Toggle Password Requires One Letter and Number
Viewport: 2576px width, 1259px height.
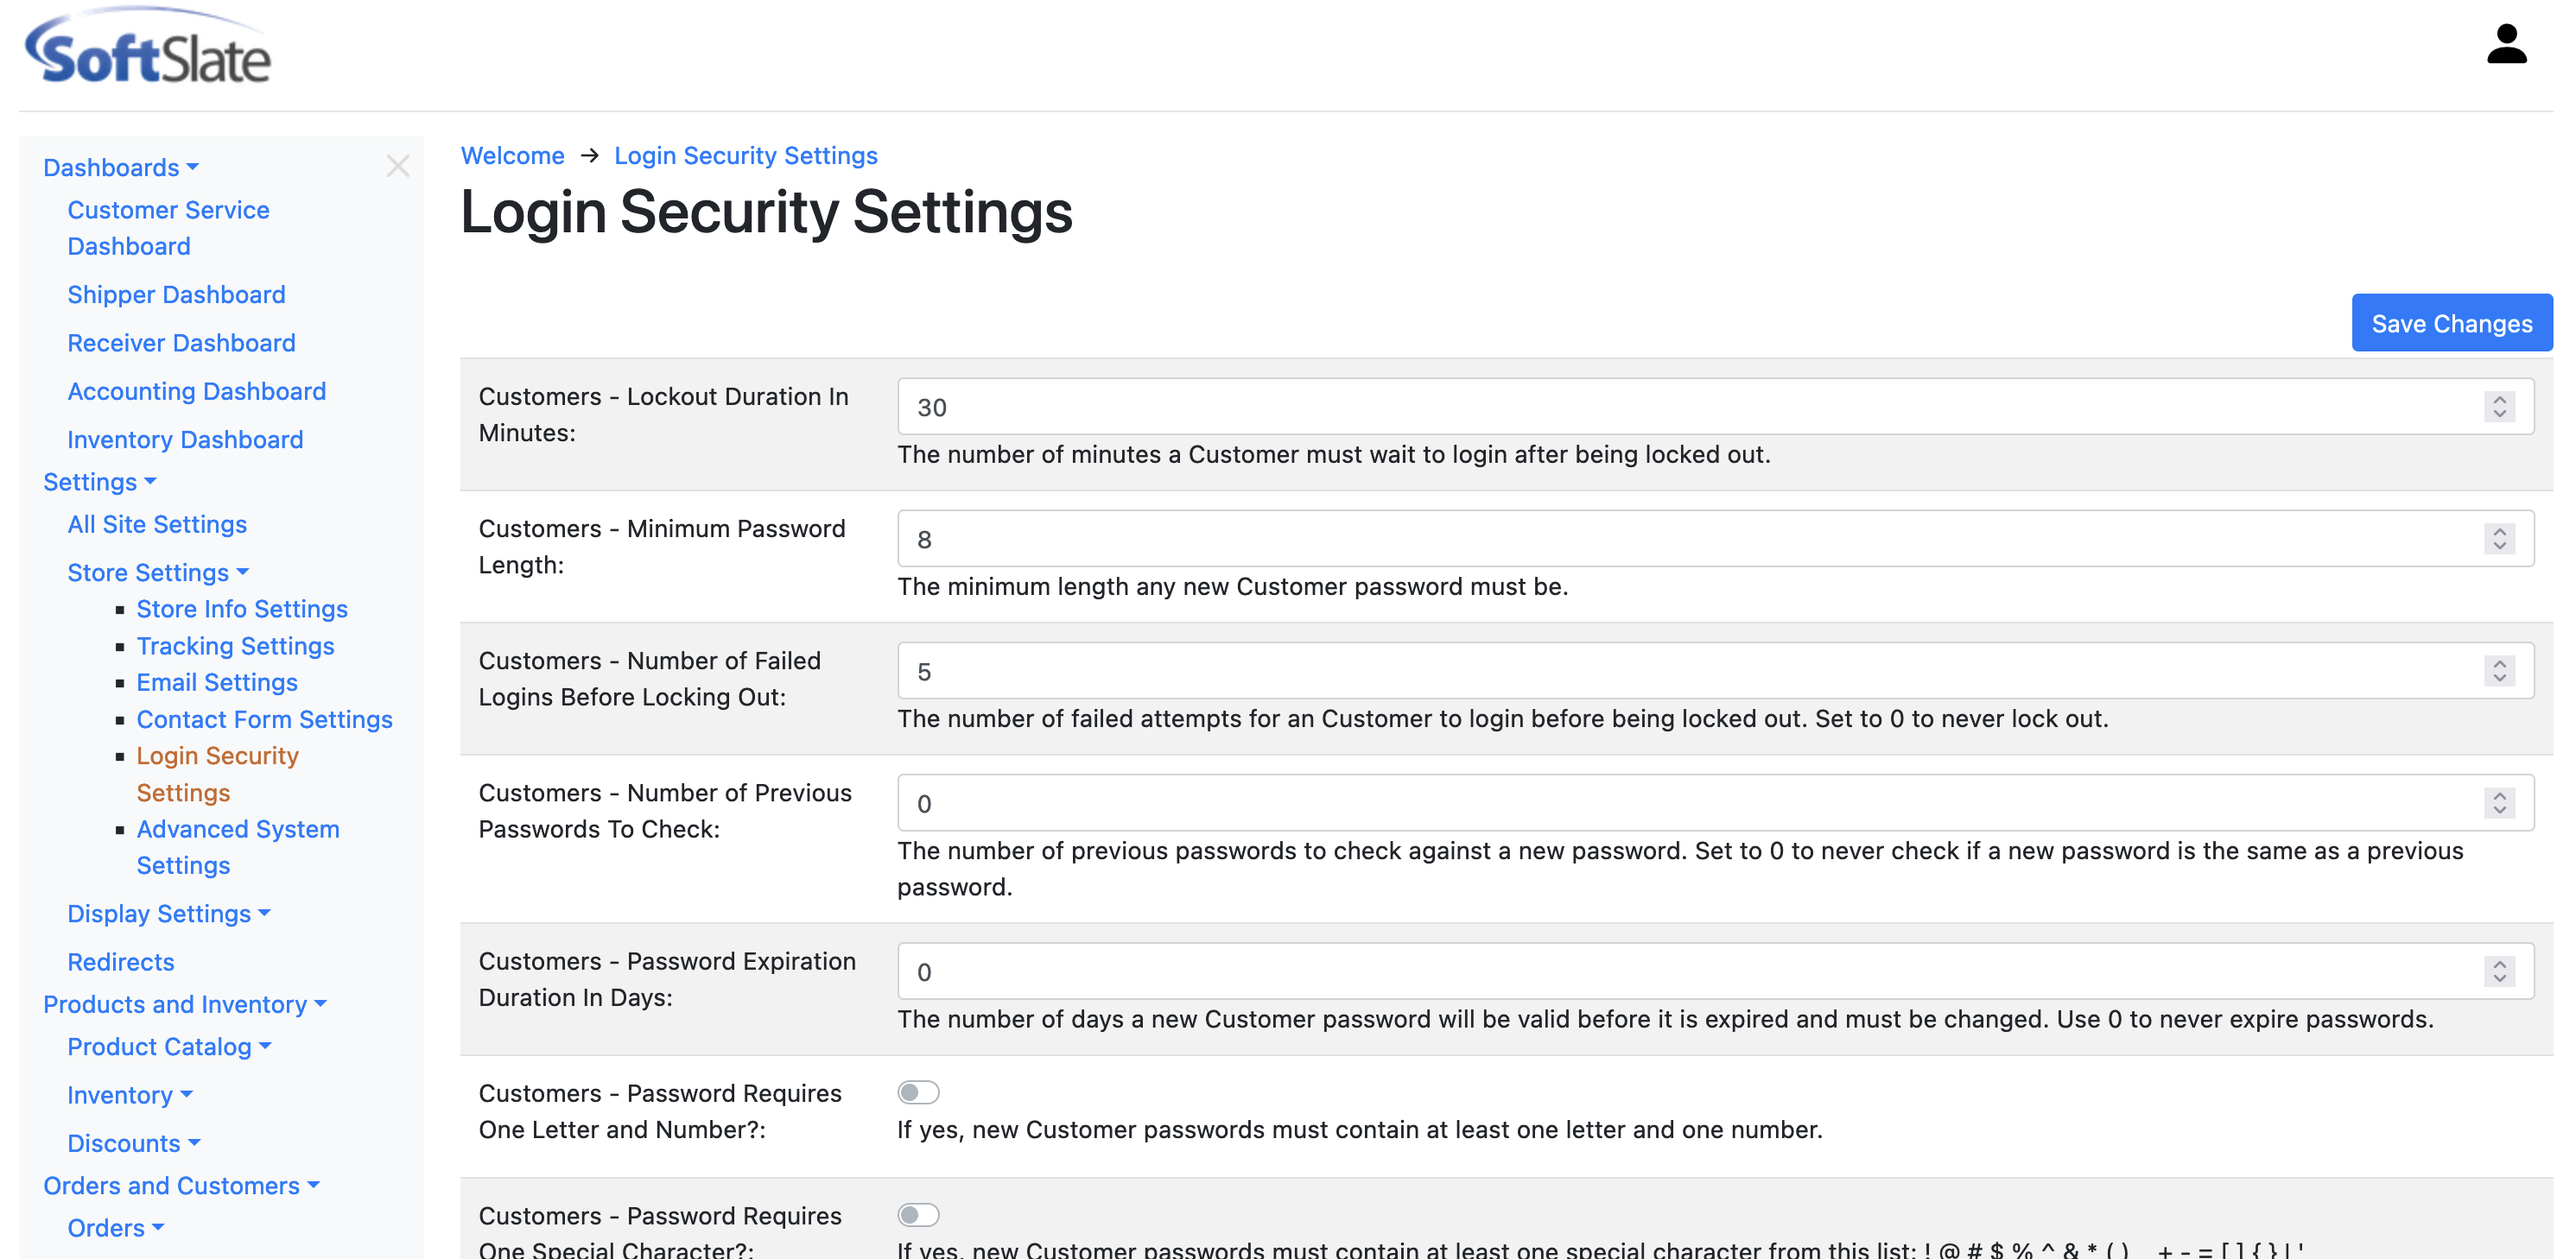pyautogui.click(x=918, y=1092)
